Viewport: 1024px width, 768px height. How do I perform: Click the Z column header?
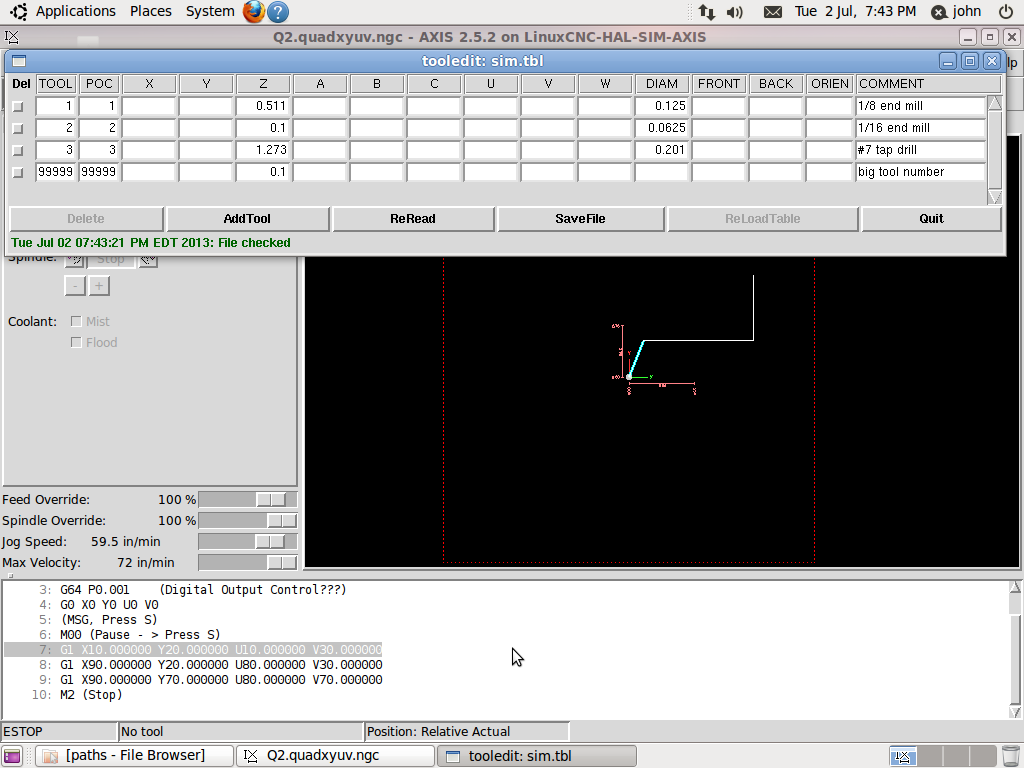[263, 84]
